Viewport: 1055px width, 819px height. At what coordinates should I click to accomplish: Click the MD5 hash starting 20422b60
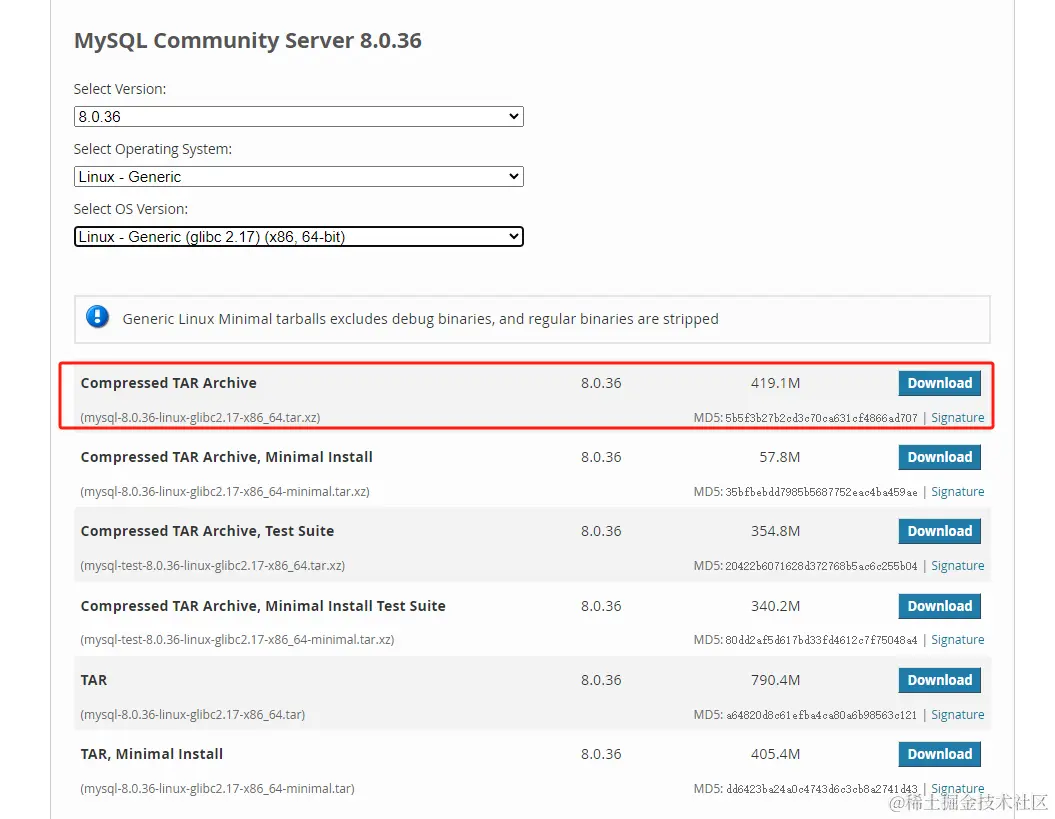point(821,566)
